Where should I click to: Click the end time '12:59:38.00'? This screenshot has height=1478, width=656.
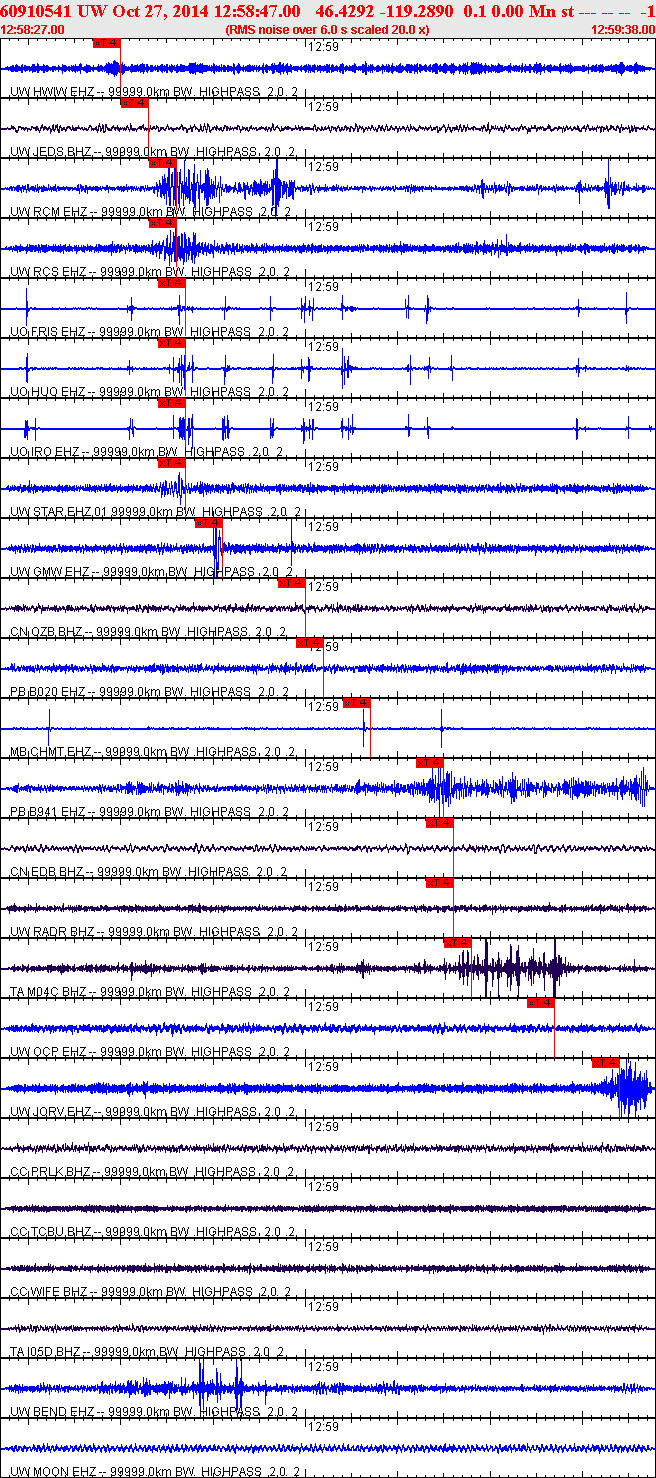pos(622,29)
